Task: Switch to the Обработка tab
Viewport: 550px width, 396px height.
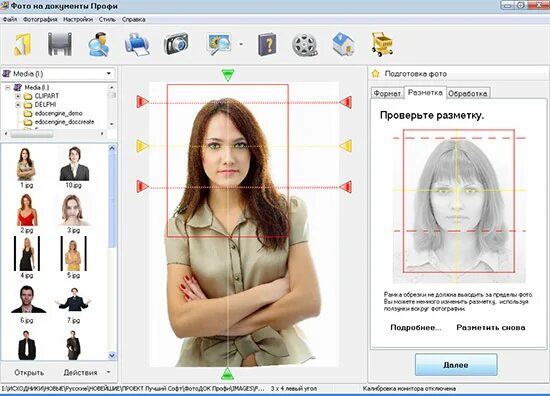Action: (x=468, y=93)
